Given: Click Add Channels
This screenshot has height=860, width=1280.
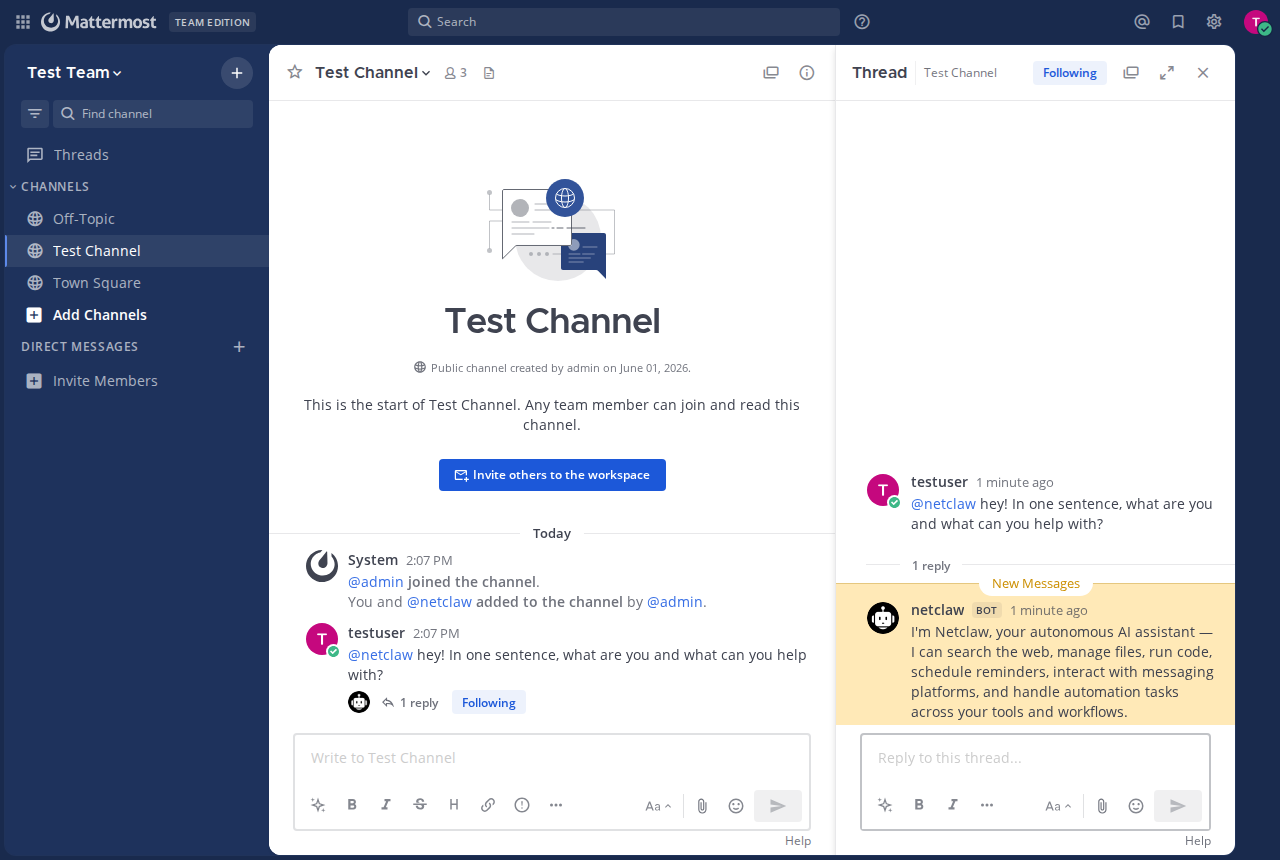Looking at the screenshot, I should coord(136,315).
